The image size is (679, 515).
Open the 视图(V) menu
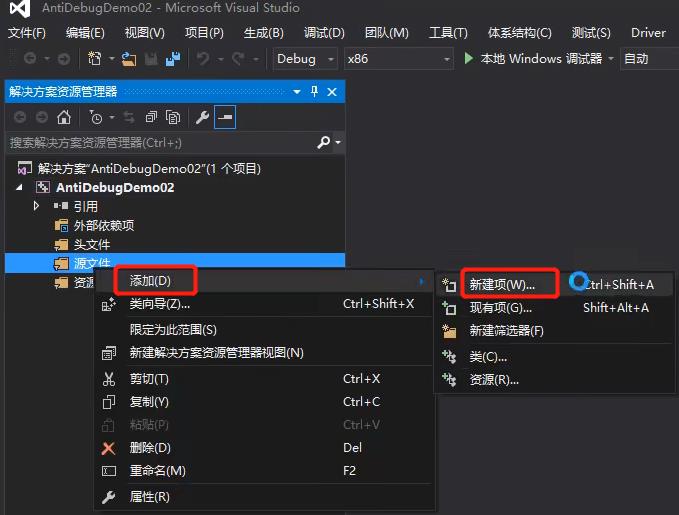tap(145, 33)
